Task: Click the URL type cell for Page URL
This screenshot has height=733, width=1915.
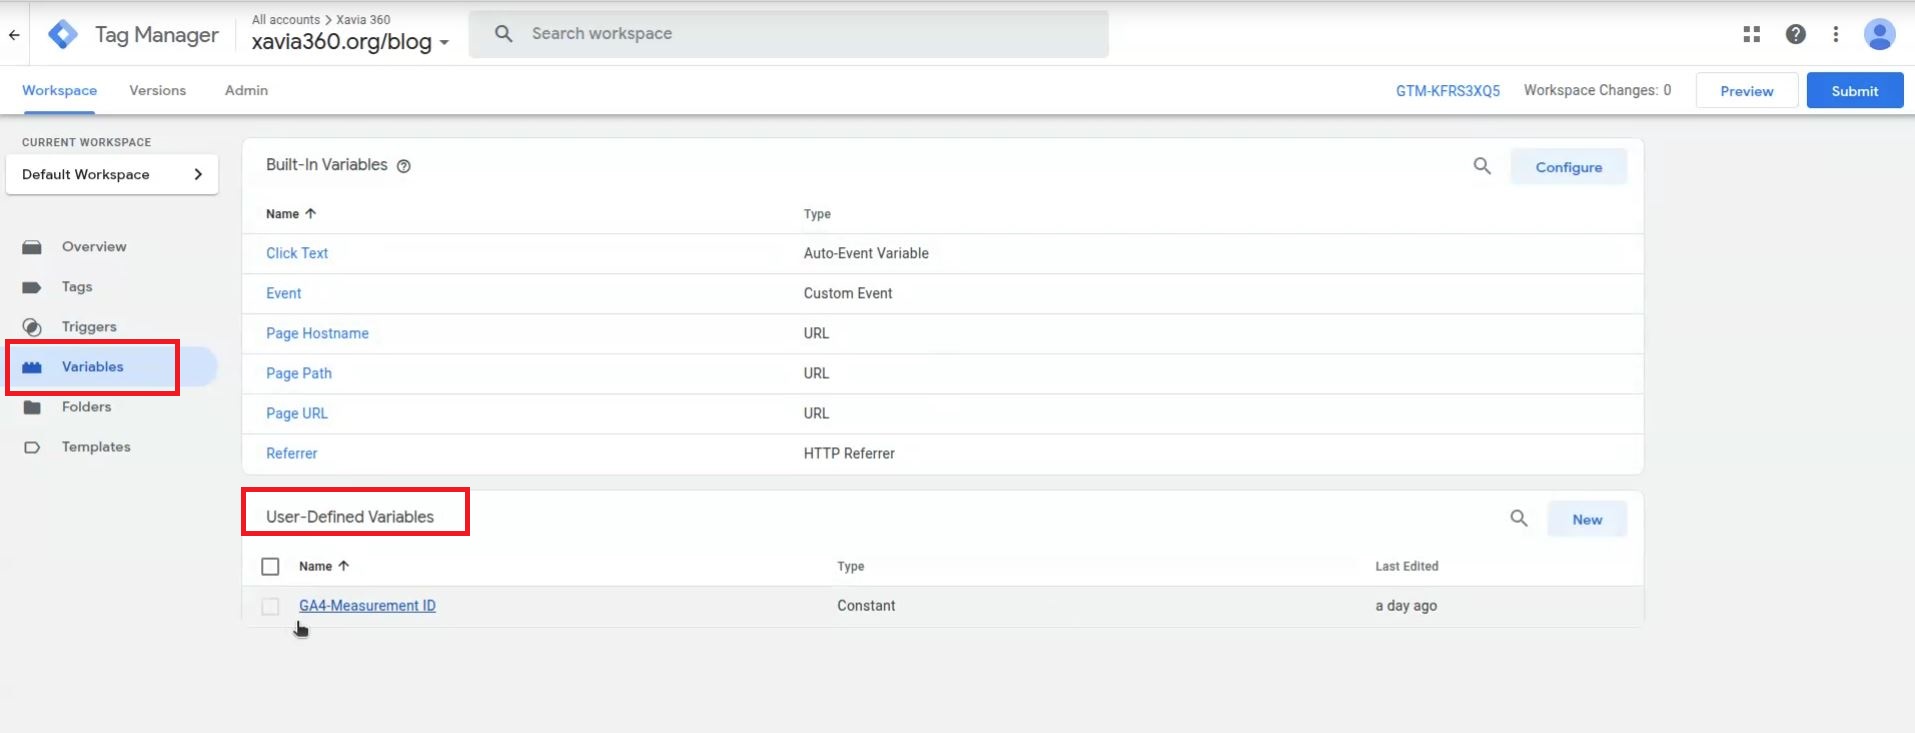Action: (816, 413)
